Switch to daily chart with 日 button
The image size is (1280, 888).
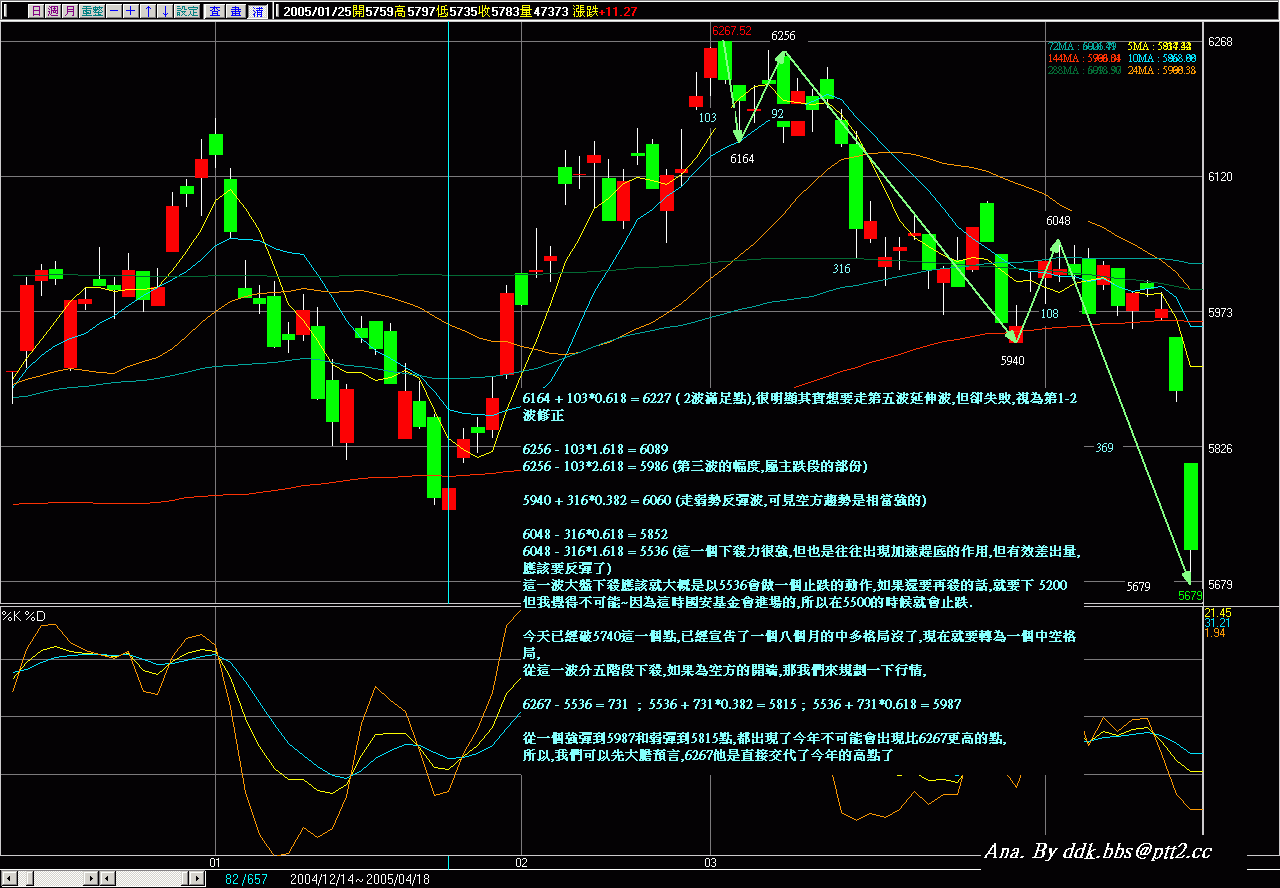[36, 11]
